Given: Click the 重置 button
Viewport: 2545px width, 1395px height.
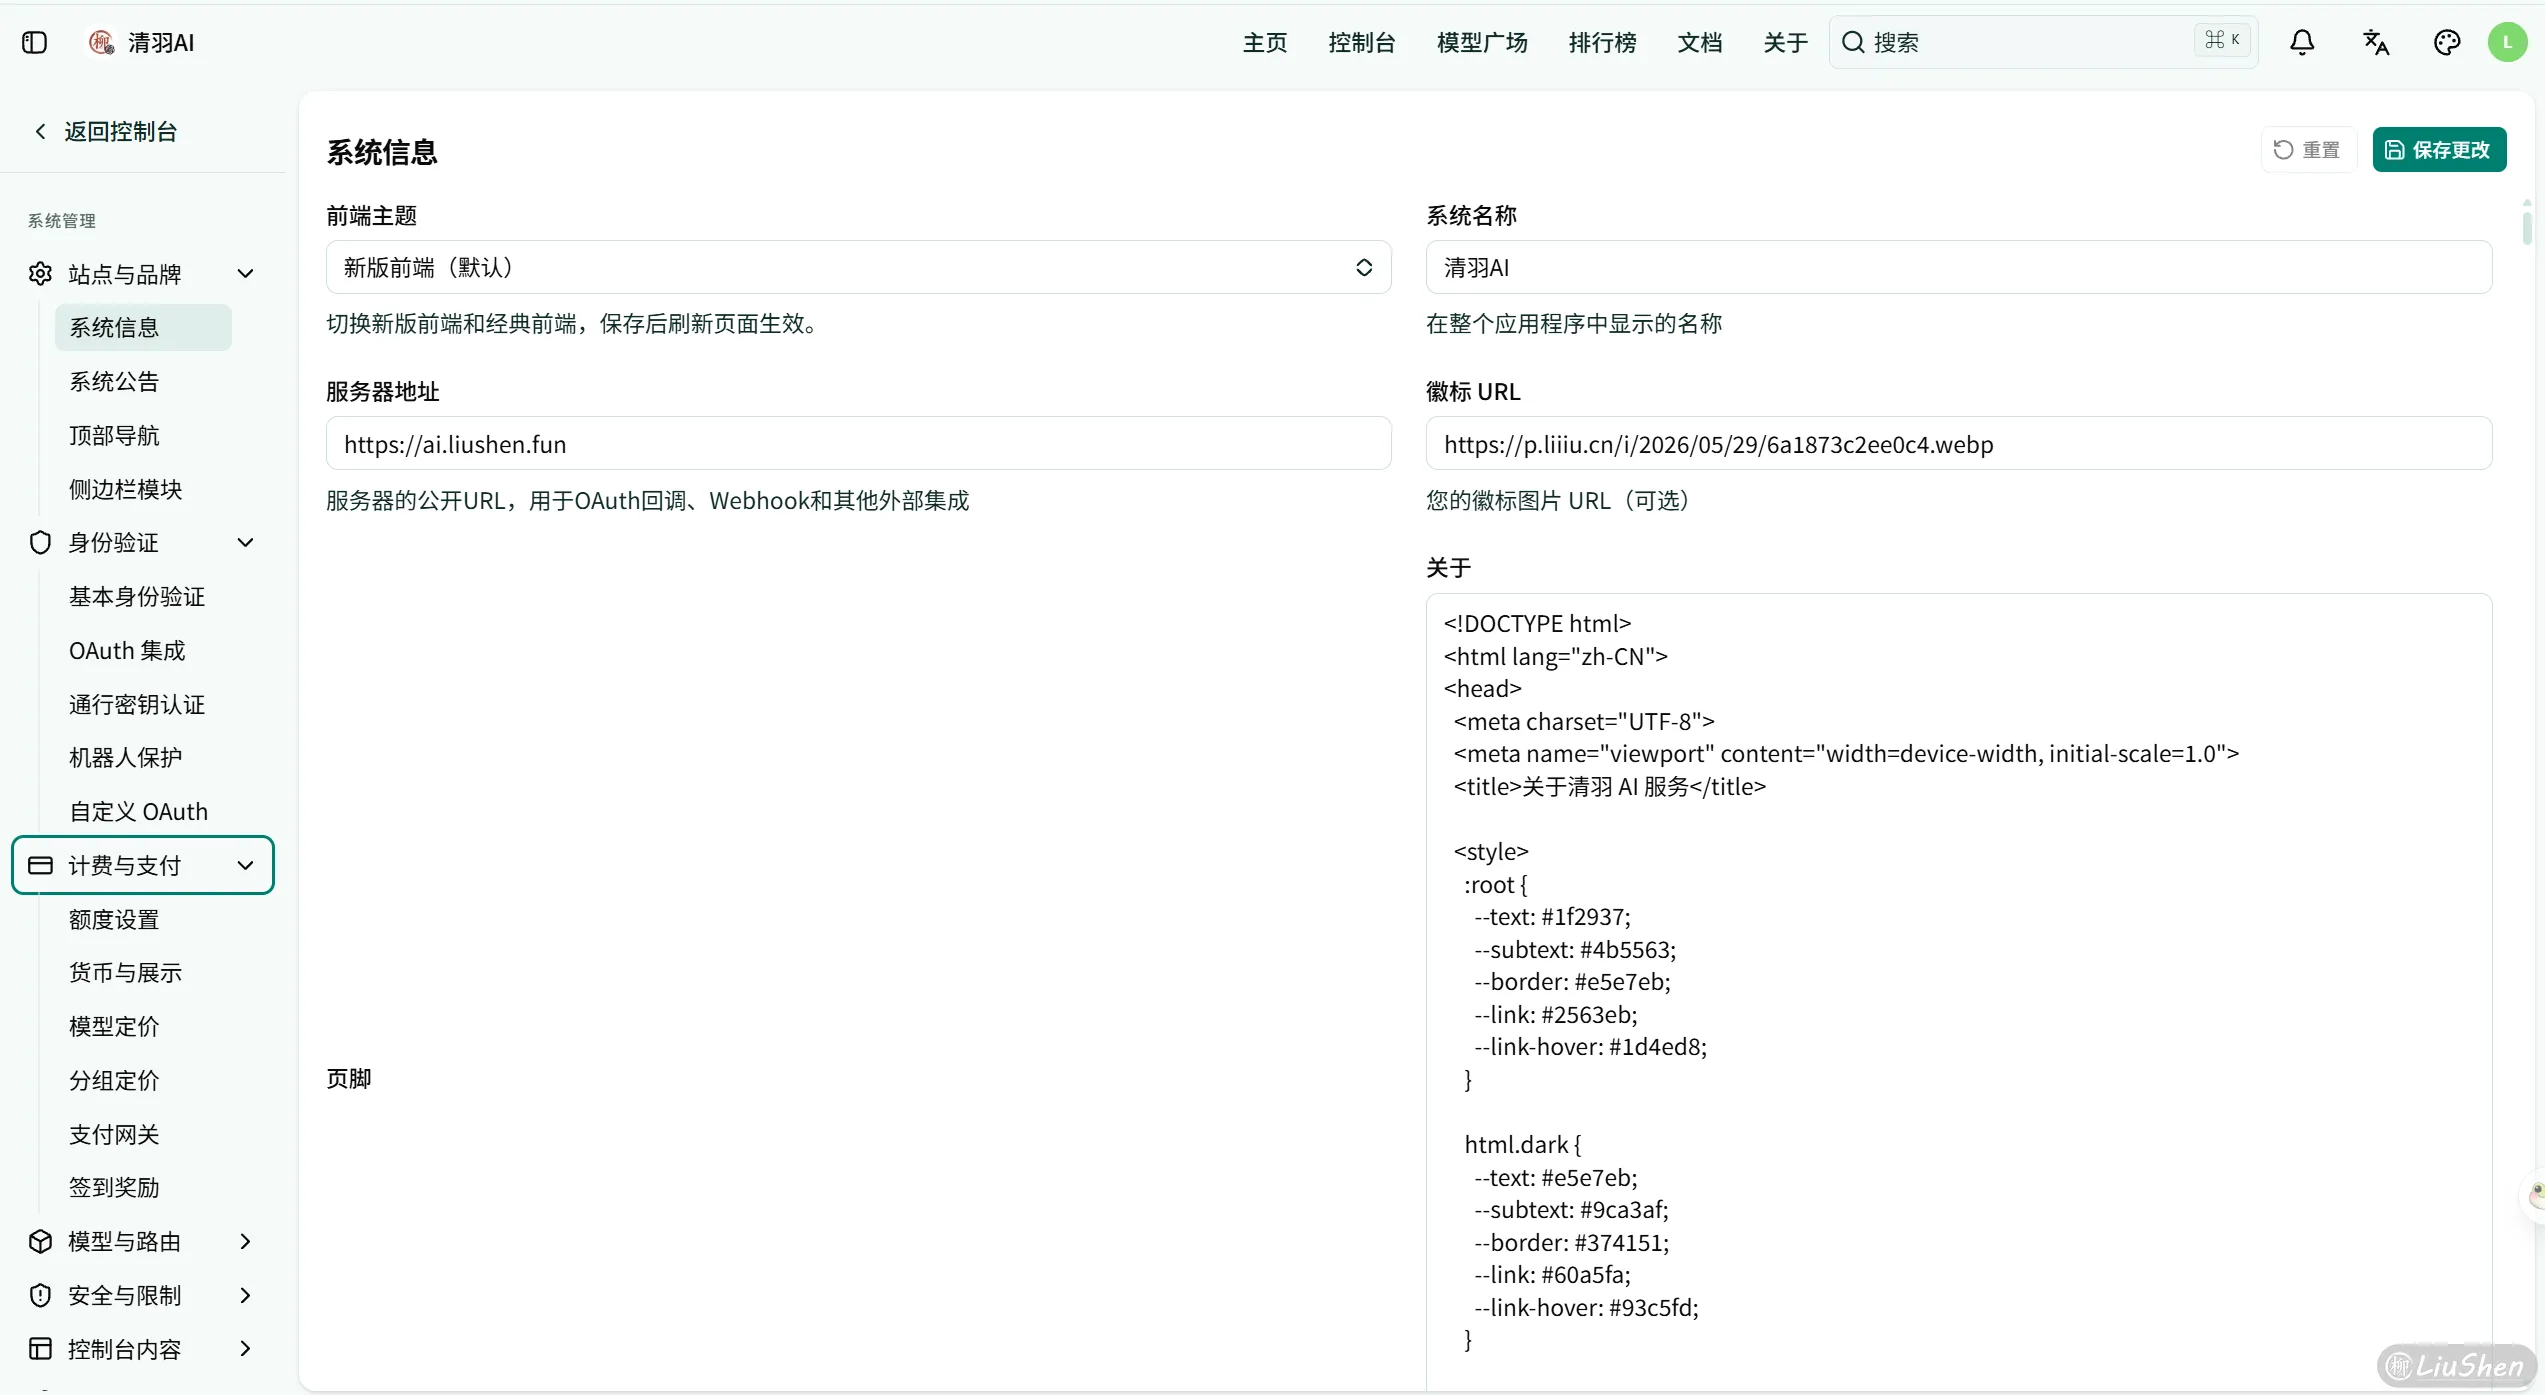Looking at the screenshot, I should click(x=2308, y=150).
